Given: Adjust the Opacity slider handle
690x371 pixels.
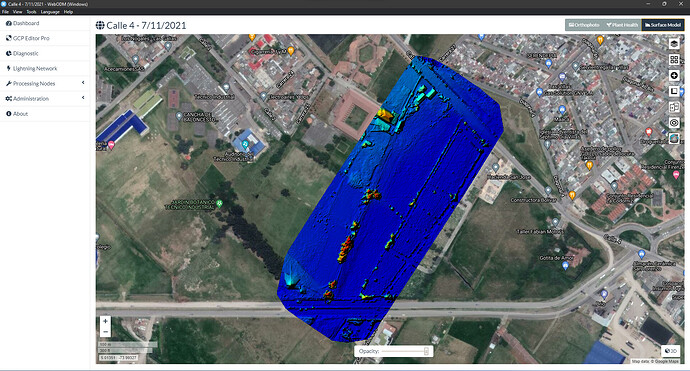Looking at the screenshot, I should (x=426, y=351).
